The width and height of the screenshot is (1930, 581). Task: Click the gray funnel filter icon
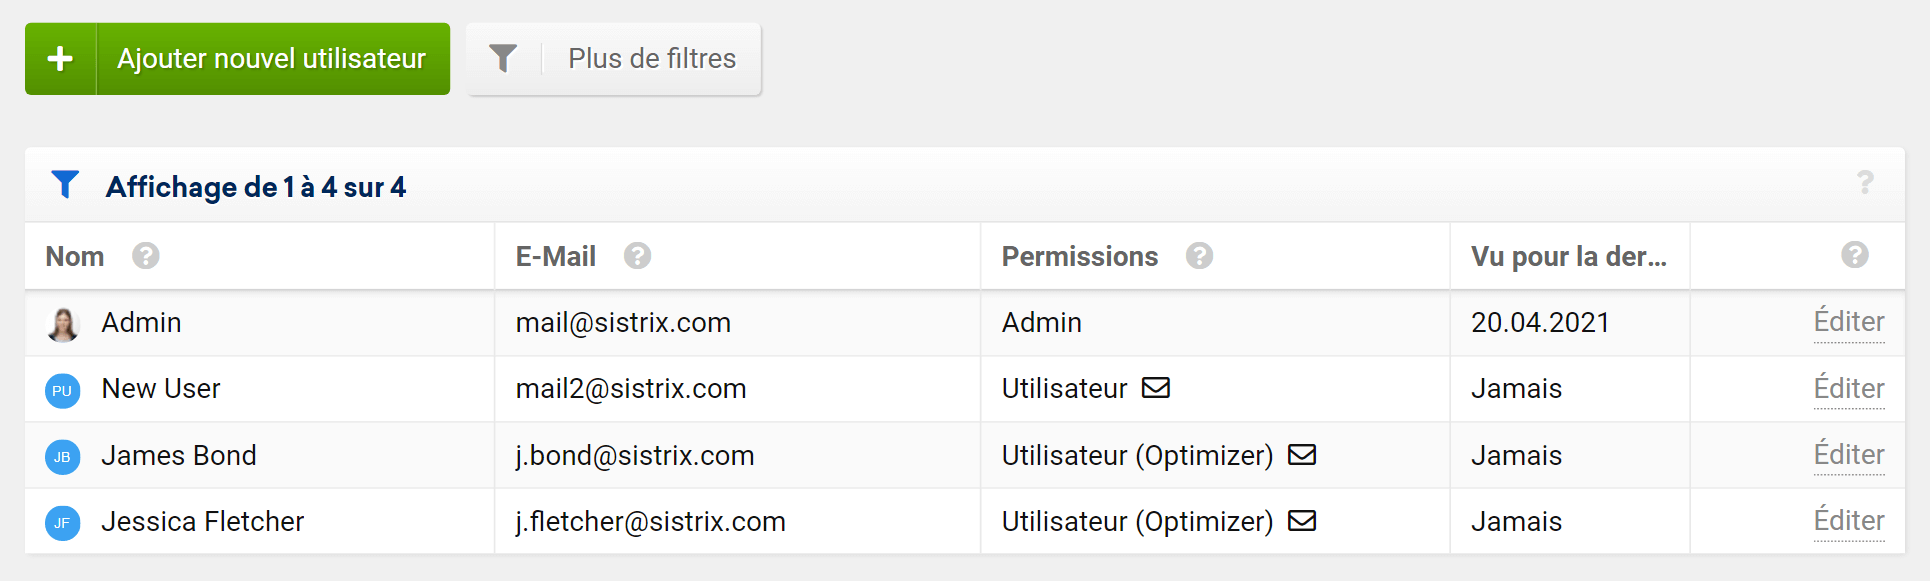[x=503, y=59]
